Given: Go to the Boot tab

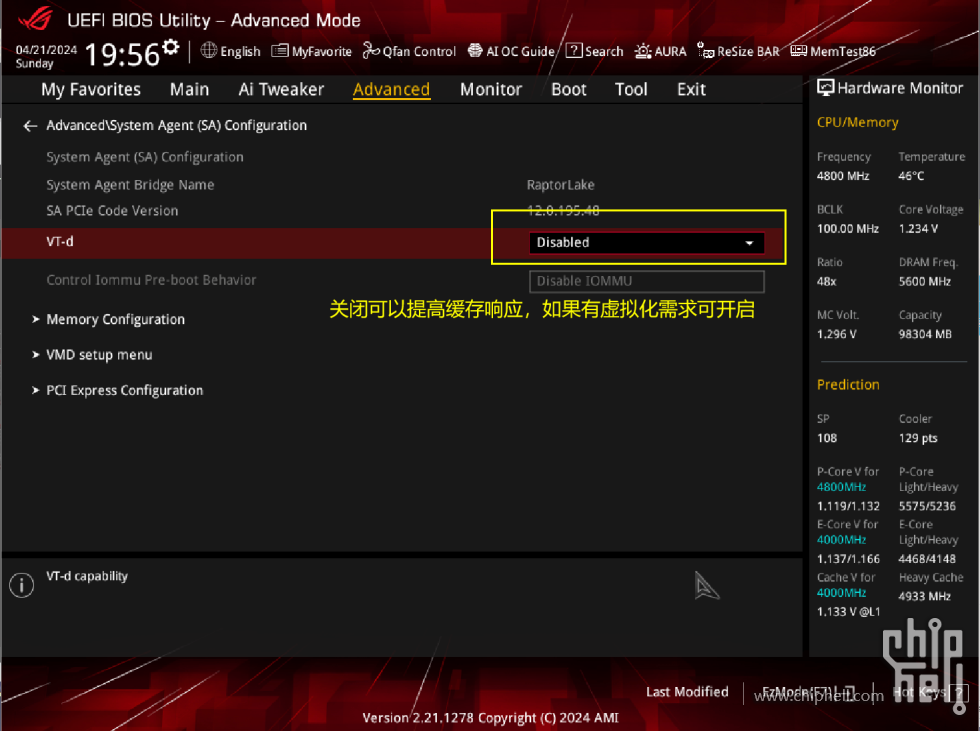Looking at the screenshot, I should pos(569,89).
